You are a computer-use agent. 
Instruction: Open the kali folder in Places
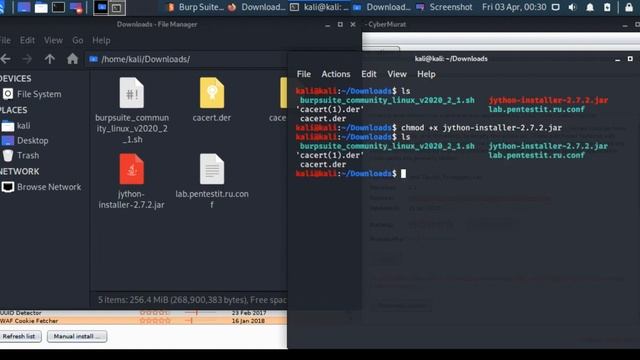(x=16, y=126)
